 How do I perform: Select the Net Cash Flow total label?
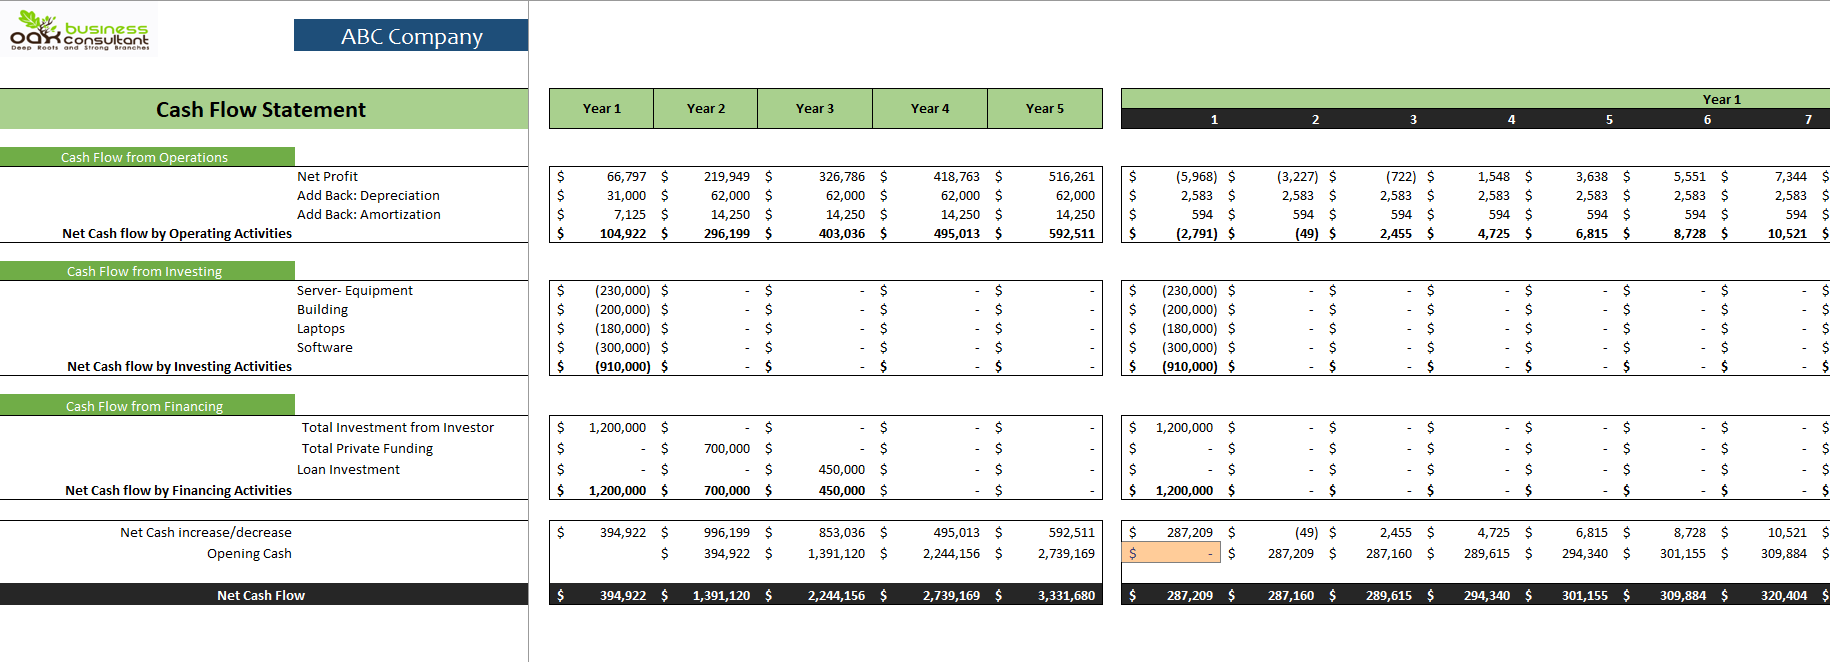pyautogui.click(x=261, y=595)
